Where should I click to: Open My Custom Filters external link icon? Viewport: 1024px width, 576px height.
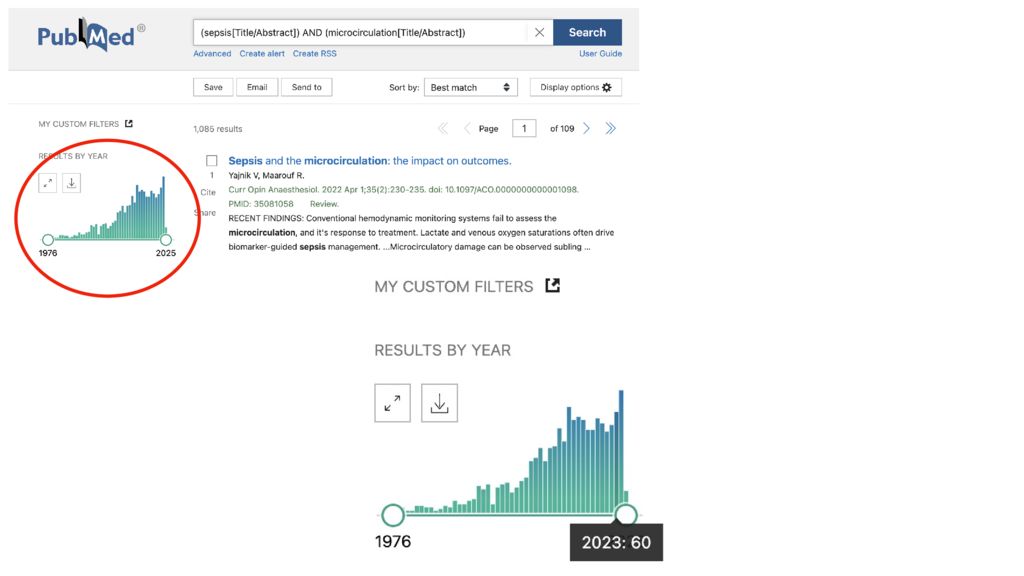[x=129, y=124]
